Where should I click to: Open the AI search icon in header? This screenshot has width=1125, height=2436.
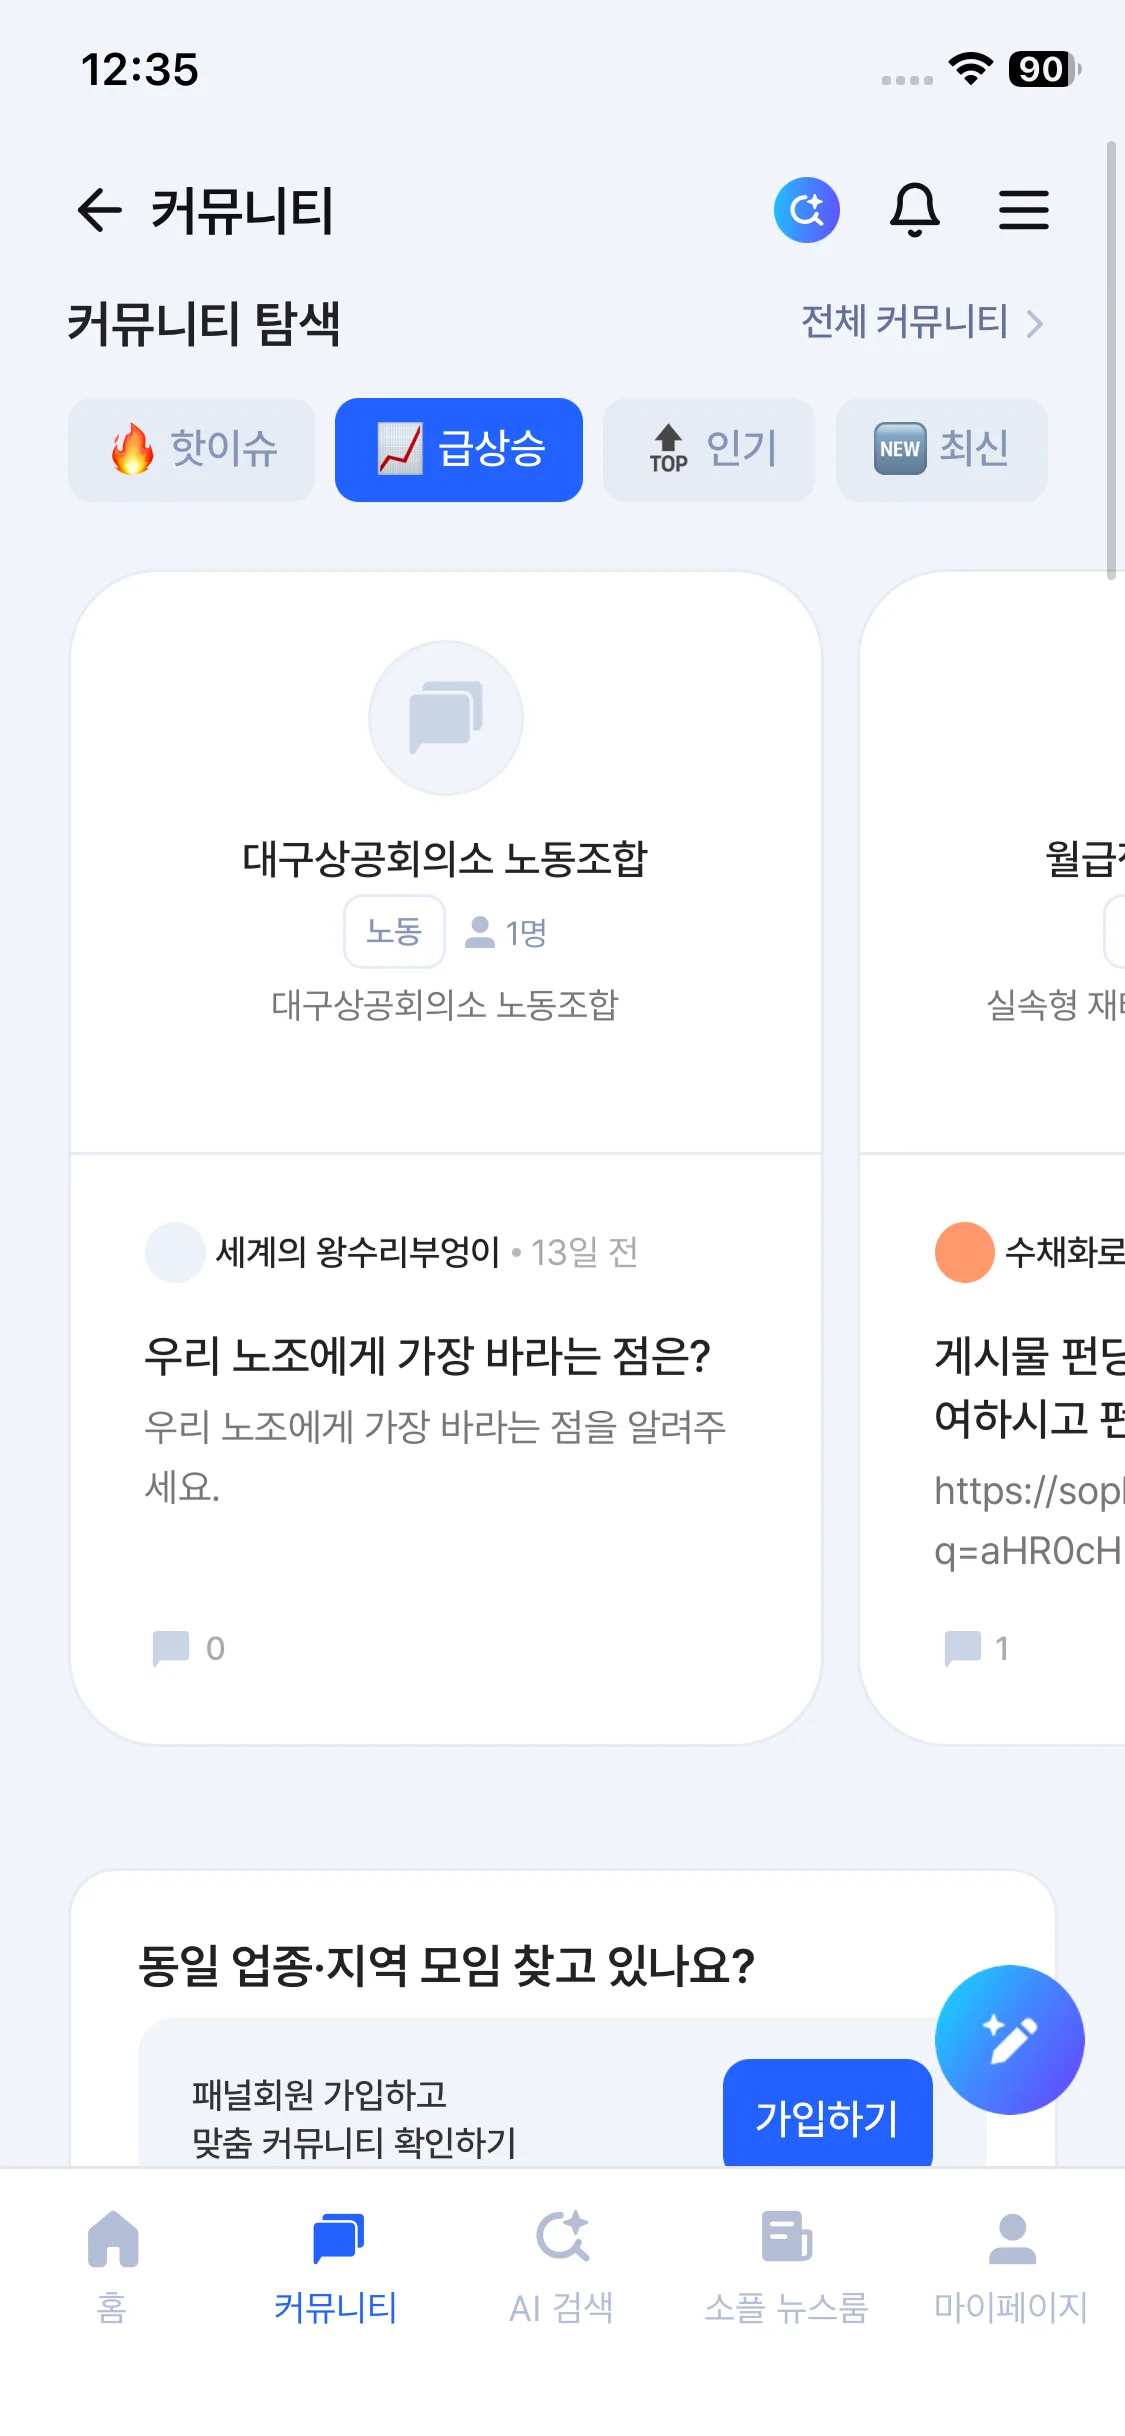pos(806,210)
